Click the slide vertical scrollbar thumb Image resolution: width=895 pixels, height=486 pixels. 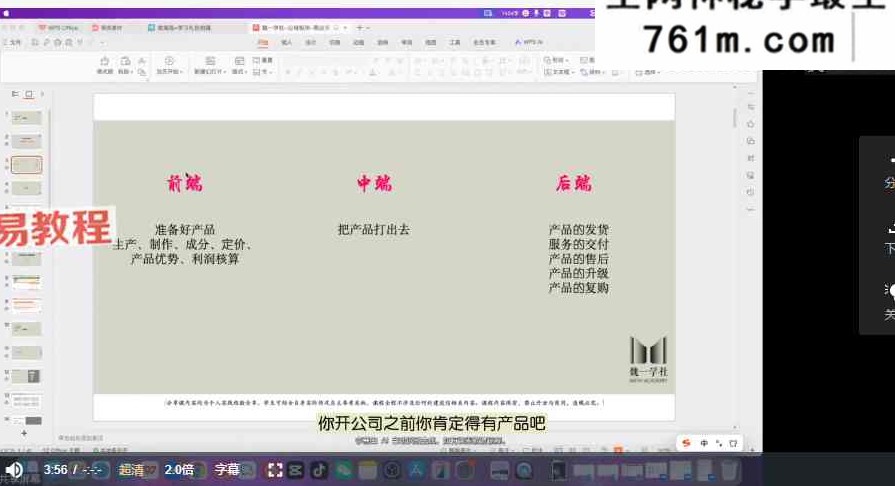point(735,118)
